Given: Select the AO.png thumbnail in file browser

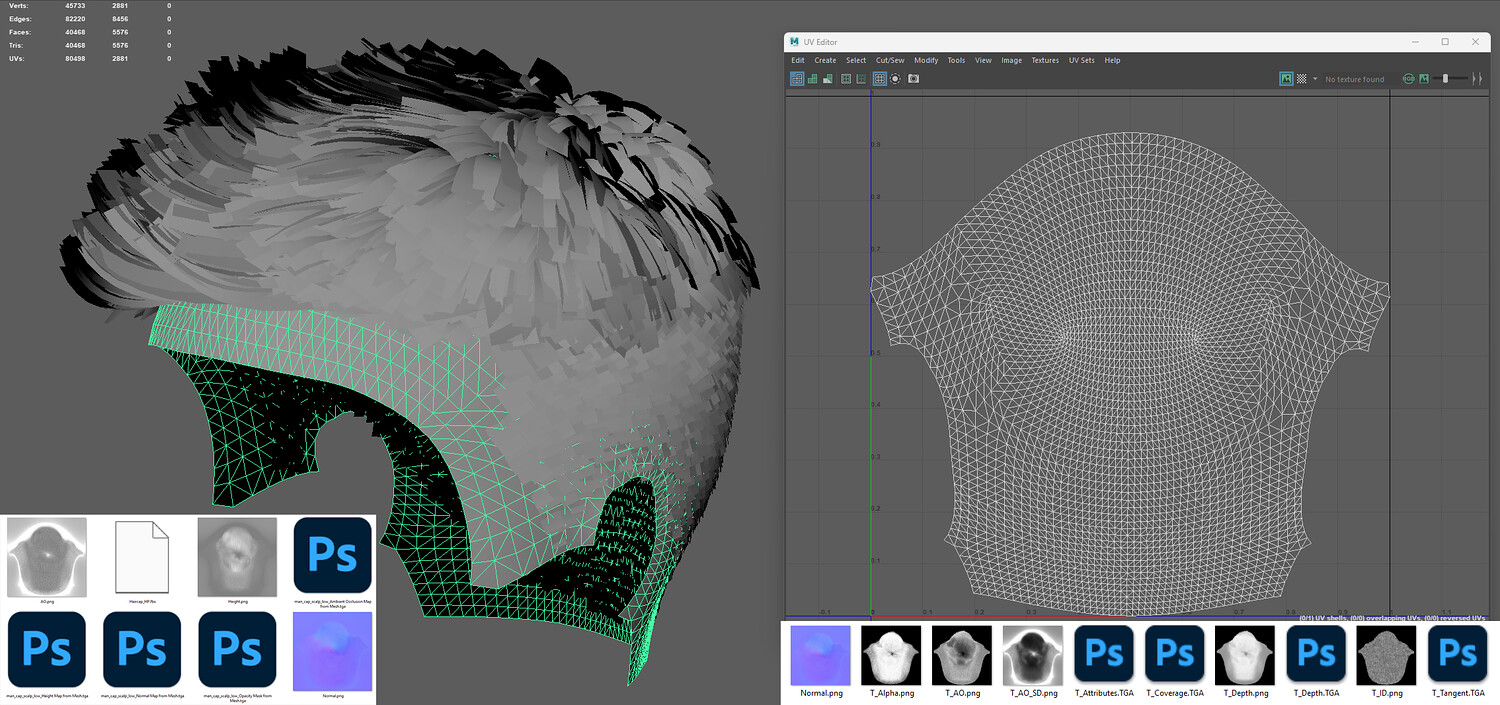Looking at the screenshot, I should coord(46,557).
